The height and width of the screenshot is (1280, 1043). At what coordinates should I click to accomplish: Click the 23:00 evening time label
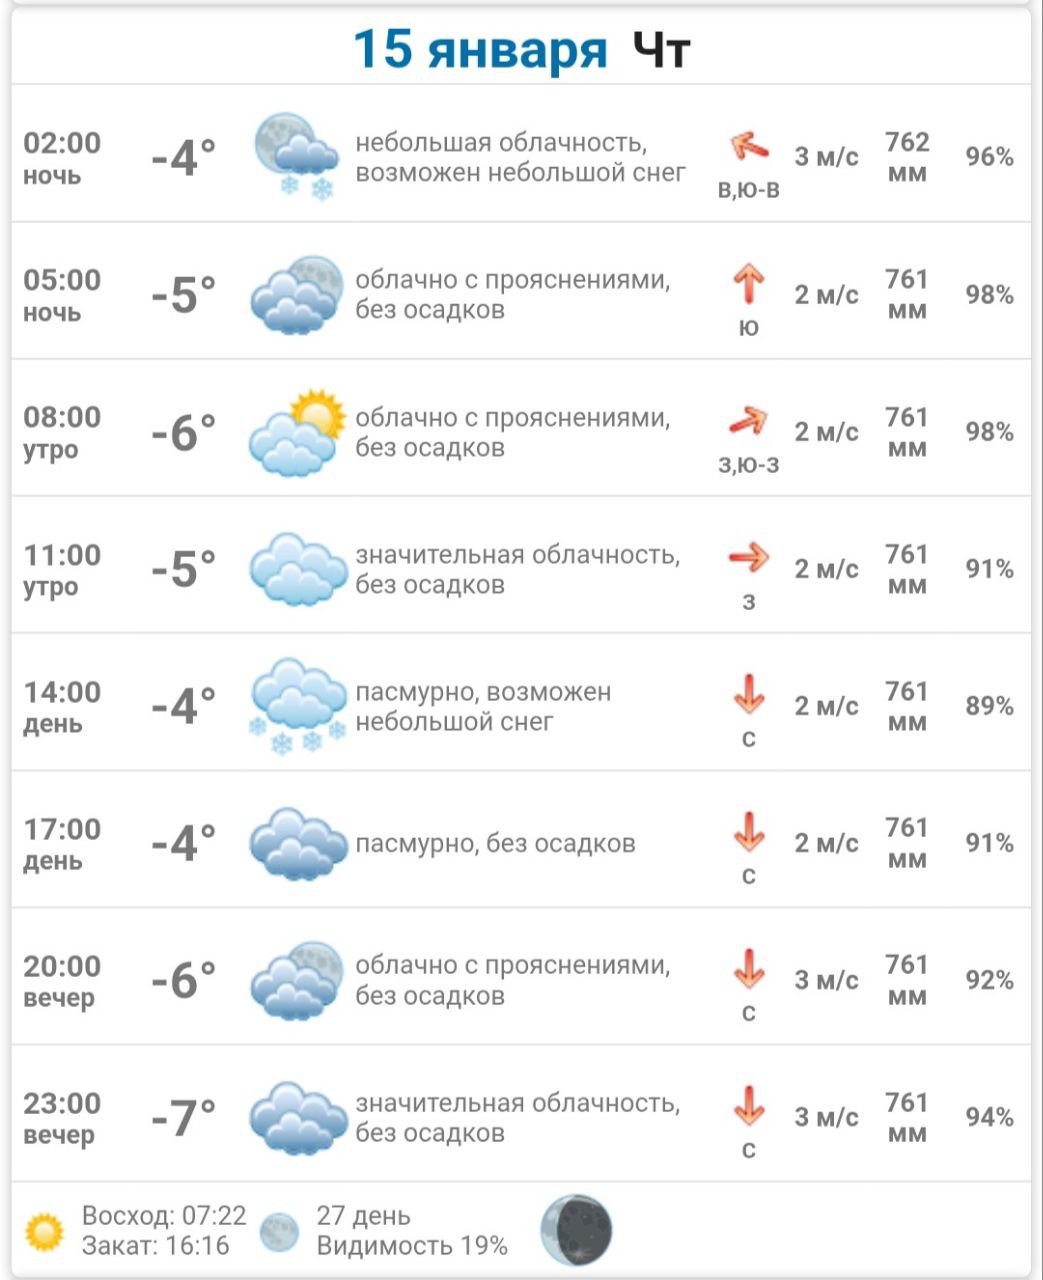point(62,1118)
